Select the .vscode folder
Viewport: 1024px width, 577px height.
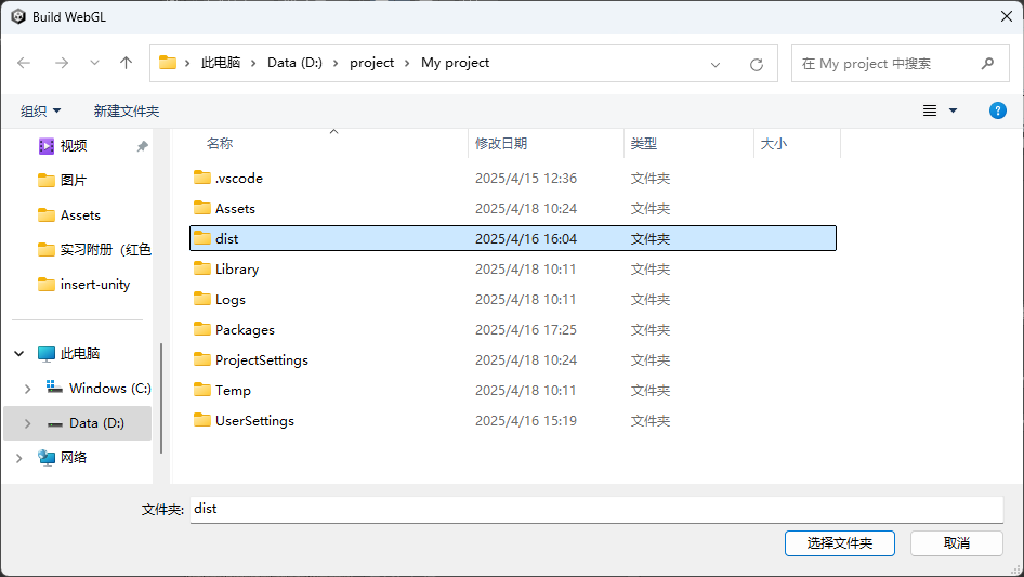(513, 178)
